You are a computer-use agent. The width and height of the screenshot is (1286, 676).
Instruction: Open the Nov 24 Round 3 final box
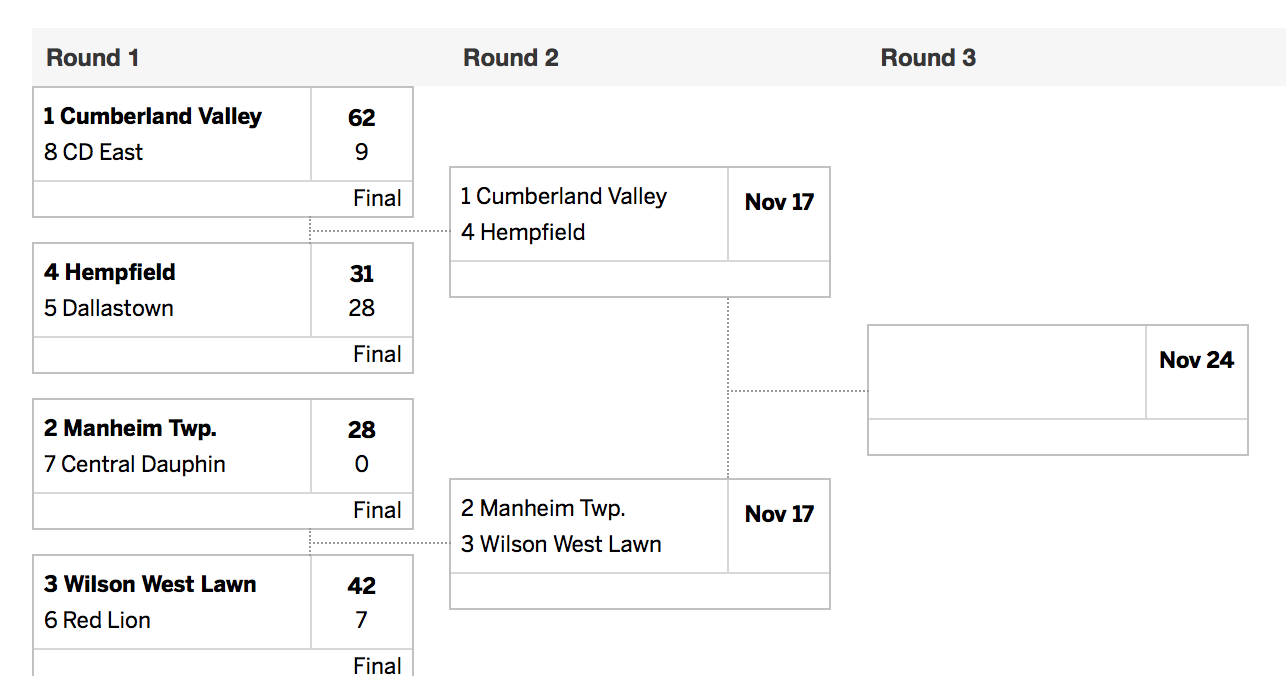coord(1058,390)
